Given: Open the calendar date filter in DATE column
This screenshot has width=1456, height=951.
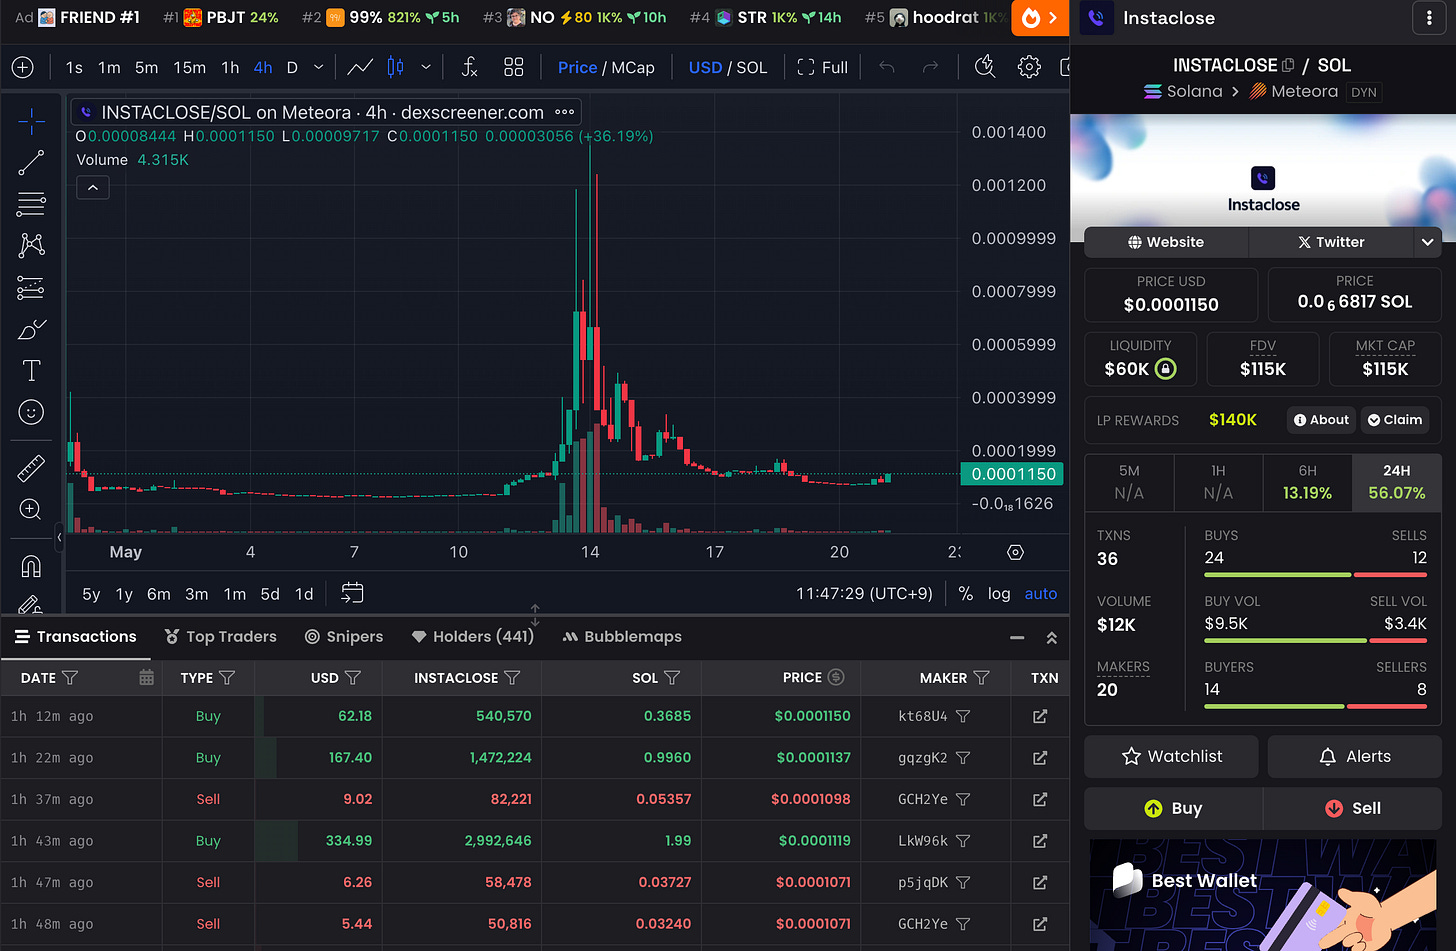Looking at the screenshot, I should point(146,678).
